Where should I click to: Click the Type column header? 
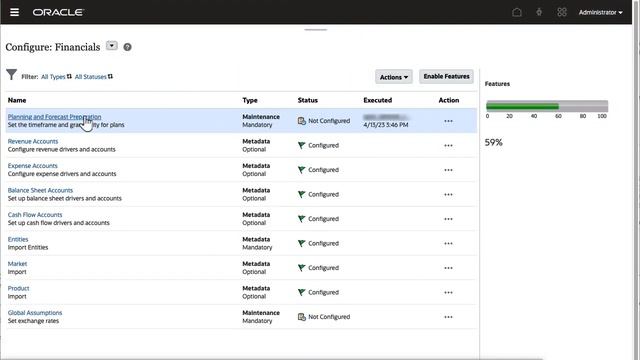(x=250, y=100)
